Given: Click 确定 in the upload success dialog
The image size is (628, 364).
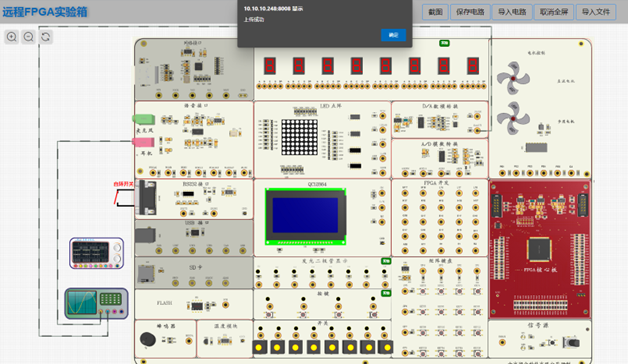Looking at the screenshot, I should point(393,35).
